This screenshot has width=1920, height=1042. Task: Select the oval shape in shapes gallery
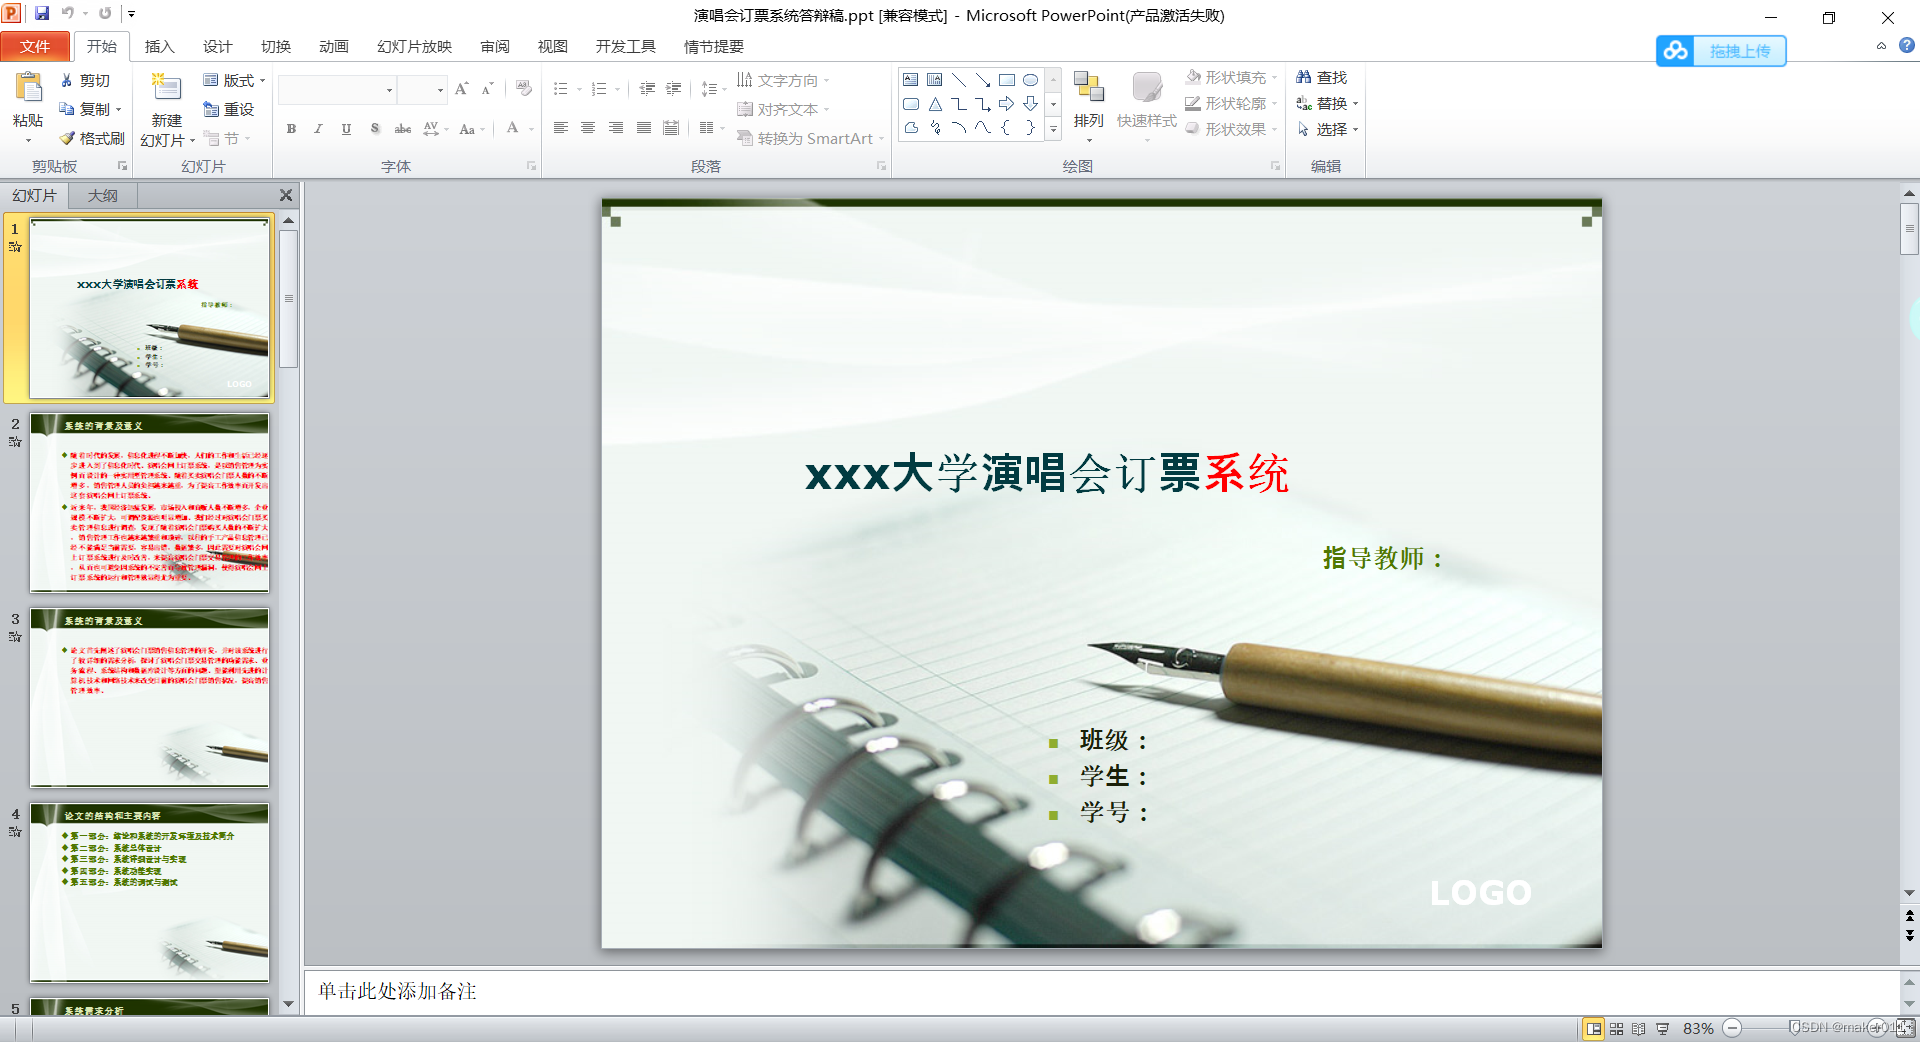pyautogui.click(x=1030, y=80)
